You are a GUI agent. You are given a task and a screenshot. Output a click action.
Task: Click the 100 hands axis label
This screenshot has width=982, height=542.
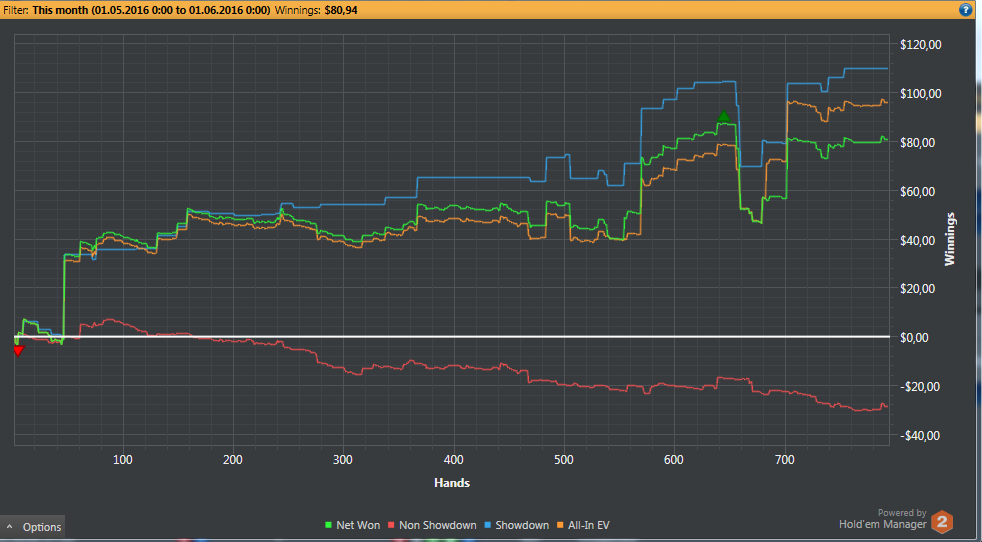click(x=123, y=461)
